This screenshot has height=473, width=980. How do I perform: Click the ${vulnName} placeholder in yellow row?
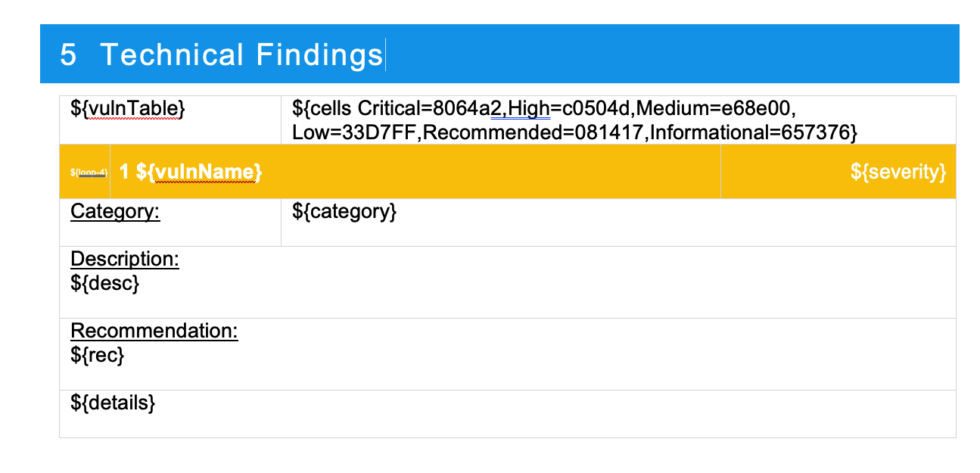pyautogui.click(x=199, y=172)
